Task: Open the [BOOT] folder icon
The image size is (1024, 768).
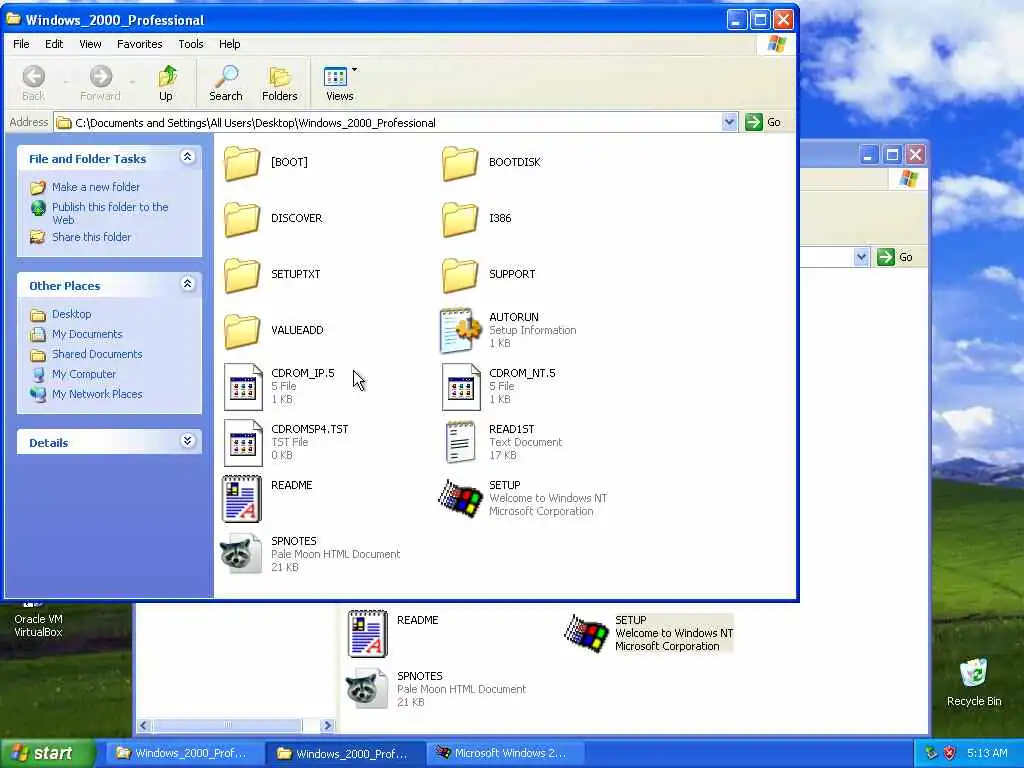Action: point(242,163)
